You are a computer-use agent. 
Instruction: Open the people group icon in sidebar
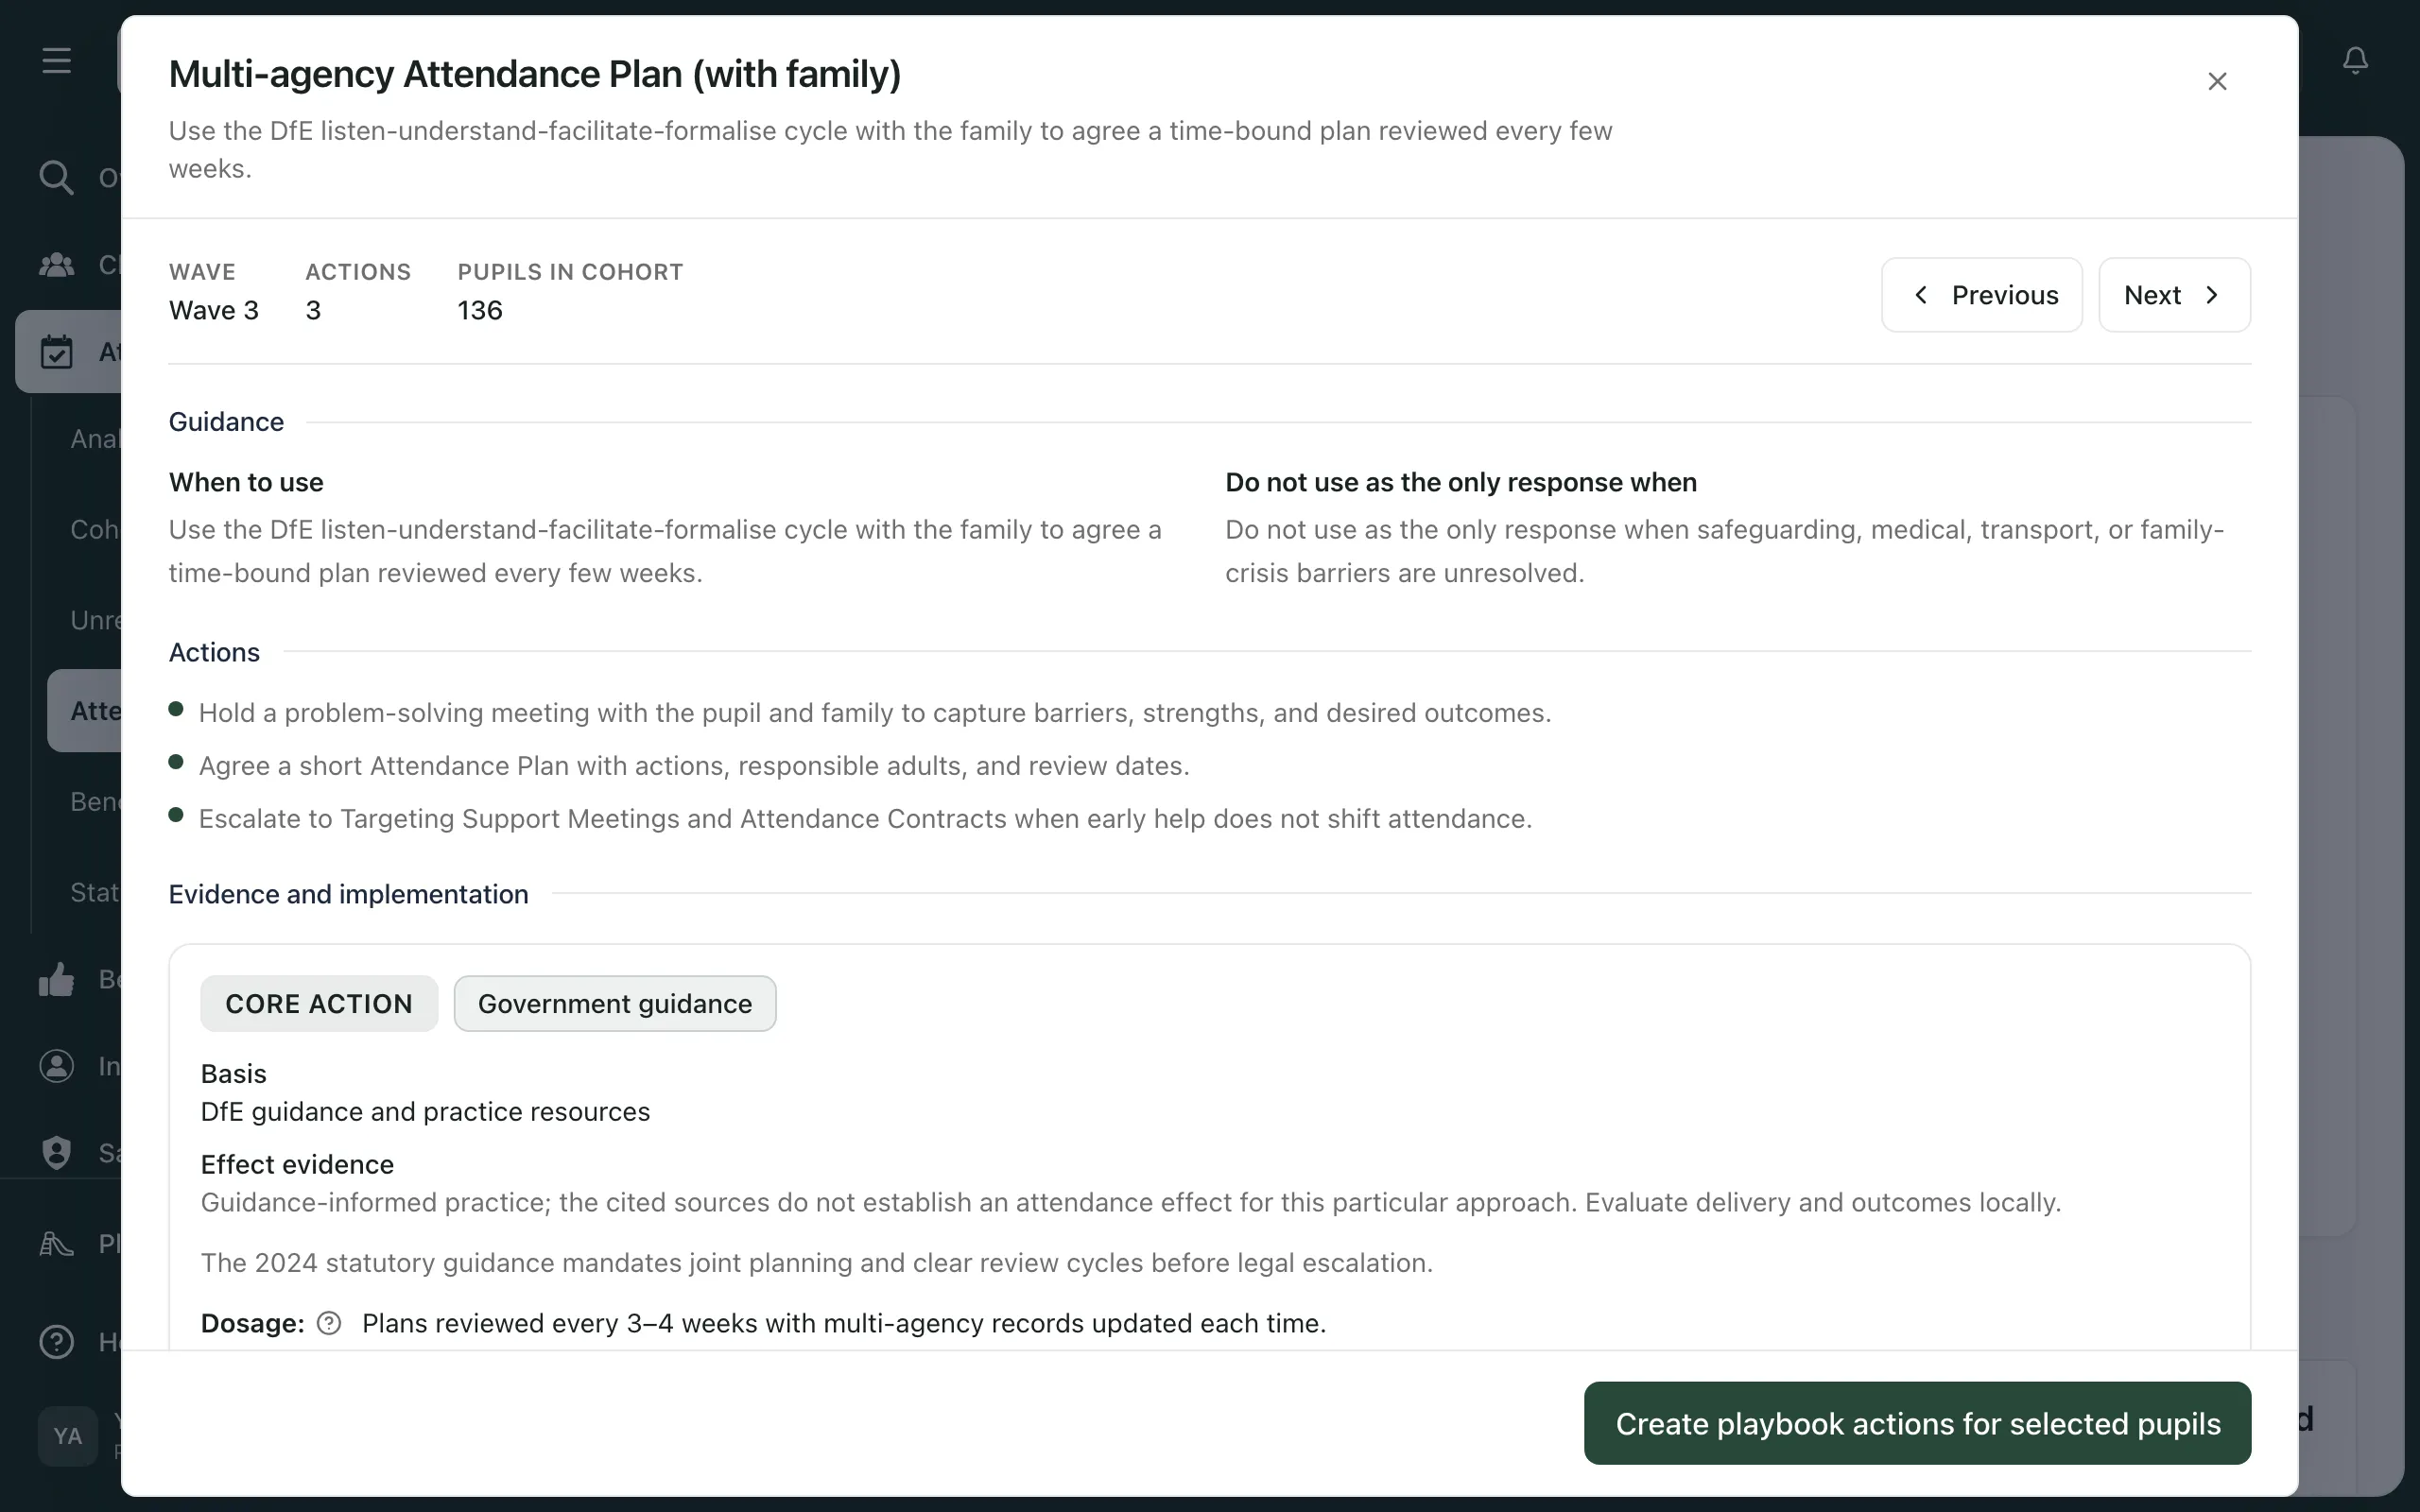pos(57,265)
